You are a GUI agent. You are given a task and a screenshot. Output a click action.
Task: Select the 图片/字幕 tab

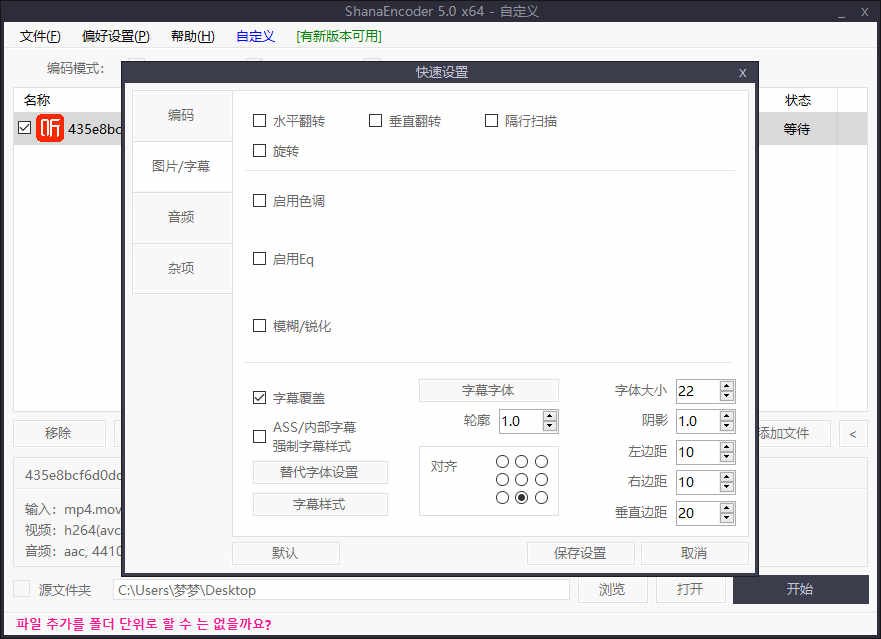(x=181, y=166)
